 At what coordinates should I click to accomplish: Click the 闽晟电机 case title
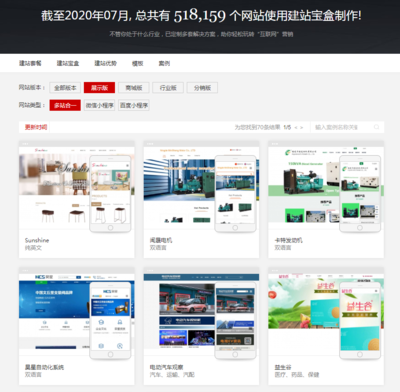[161, 240]
